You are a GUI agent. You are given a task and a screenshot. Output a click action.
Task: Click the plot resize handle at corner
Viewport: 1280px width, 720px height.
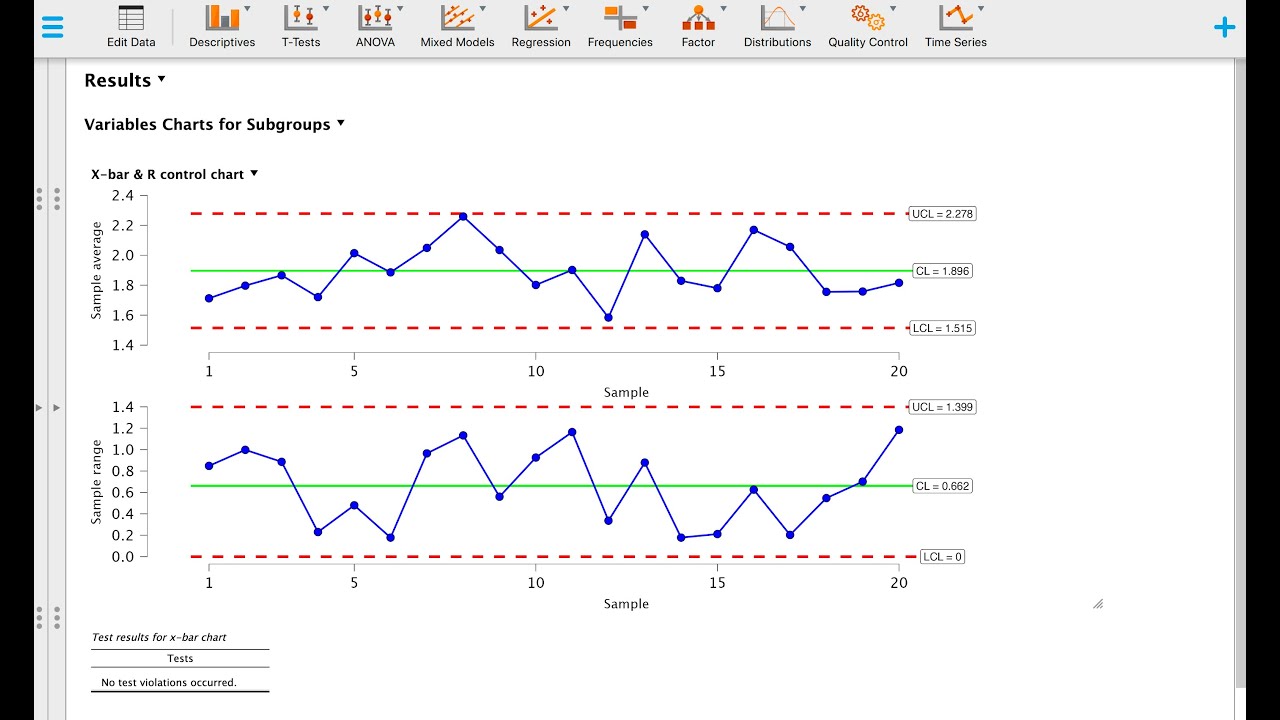1098,604
